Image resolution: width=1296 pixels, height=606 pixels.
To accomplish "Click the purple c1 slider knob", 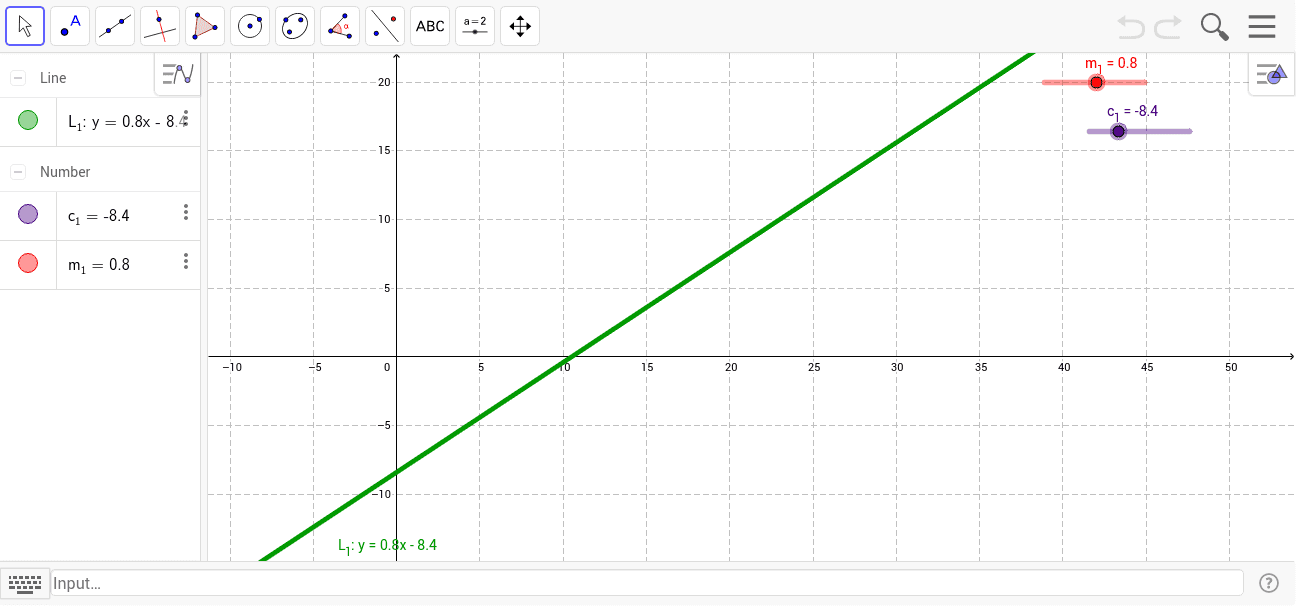I will pos(1118,131).
